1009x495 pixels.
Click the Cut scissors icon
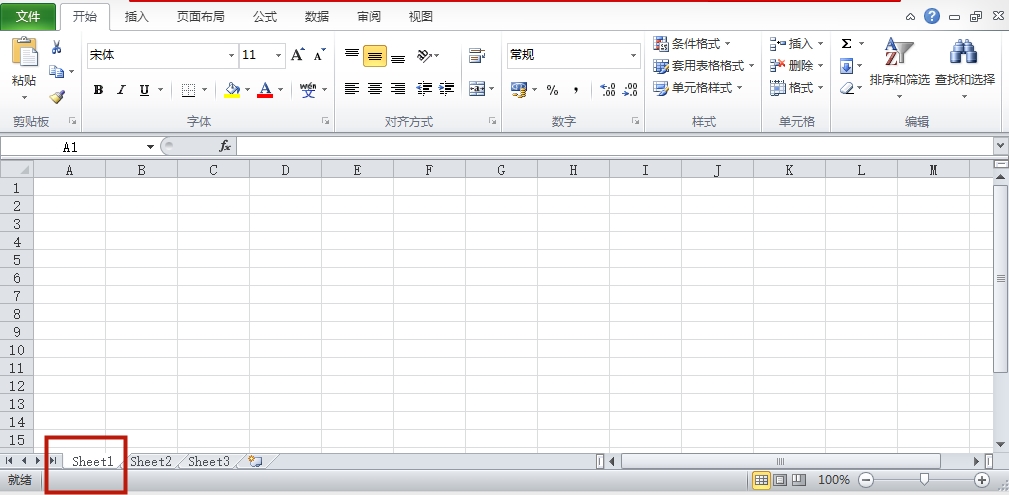click(x=57, y=47)
